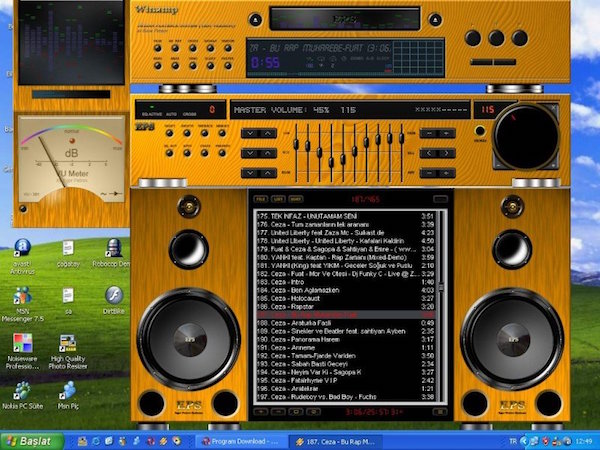
Task: Open the Başlat start menu
Action: coord(32,441)
